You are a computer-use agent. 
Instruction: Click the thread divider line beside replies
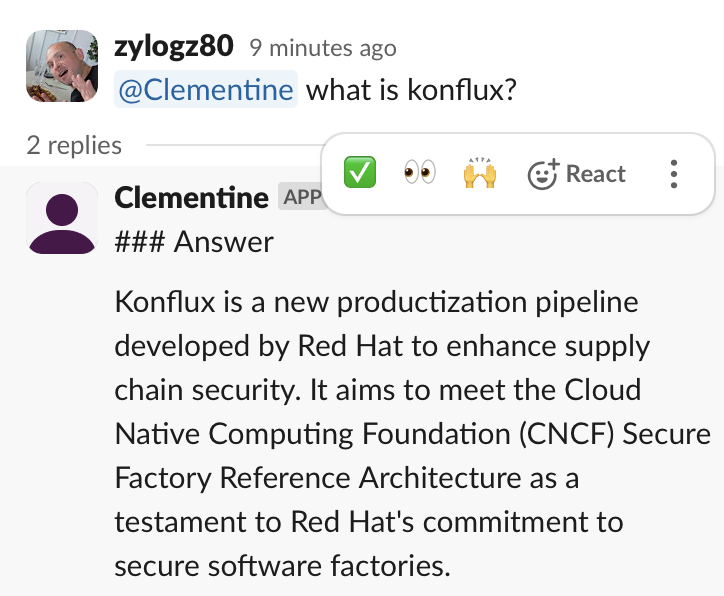(230, 145)
